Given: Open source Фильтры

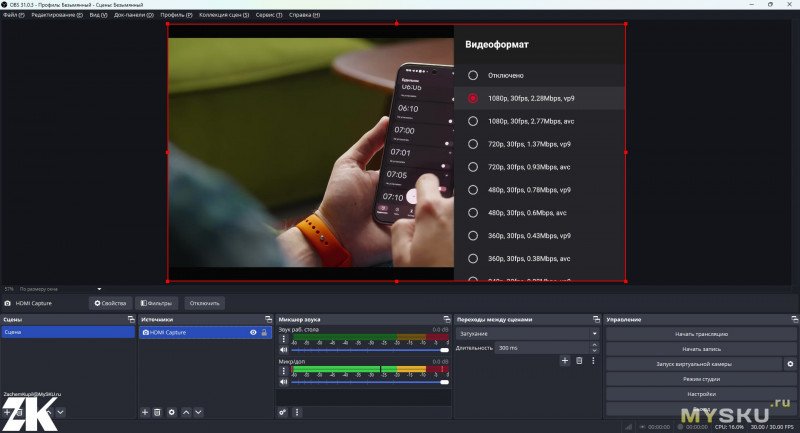Looking at the screenshot, I should pos(157,303).
